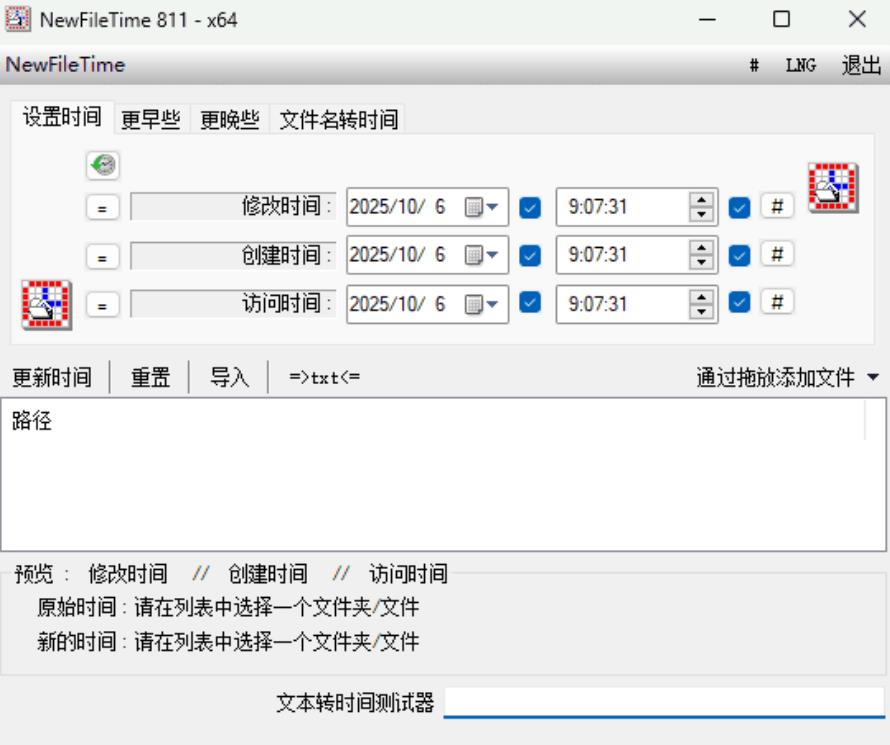Toggle the date checkbox for 修改时间
Screen dimensions: 890x745
[530, 208]
